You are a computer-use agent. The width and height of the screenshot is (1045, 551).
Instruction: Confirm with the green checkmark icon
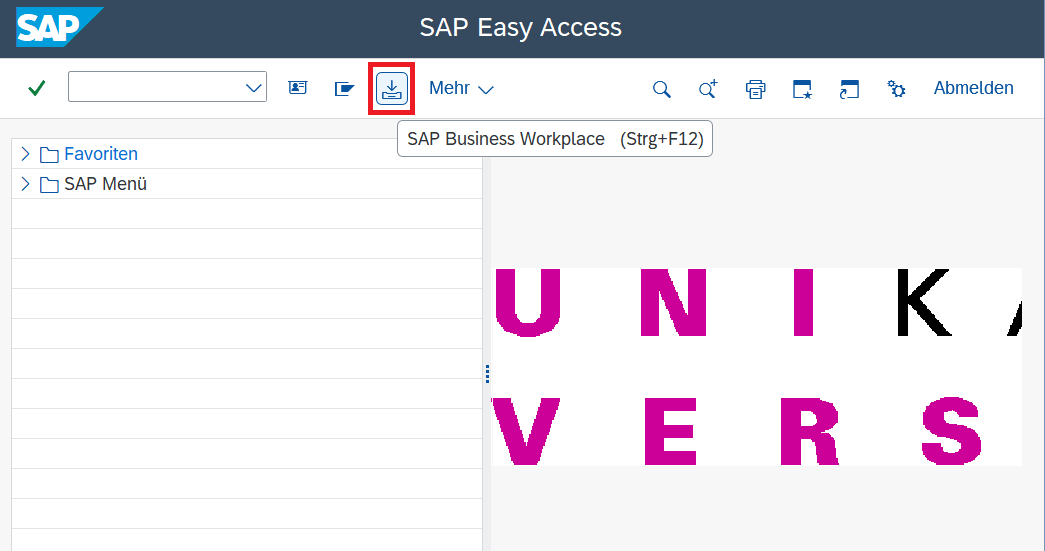point(37,88)
